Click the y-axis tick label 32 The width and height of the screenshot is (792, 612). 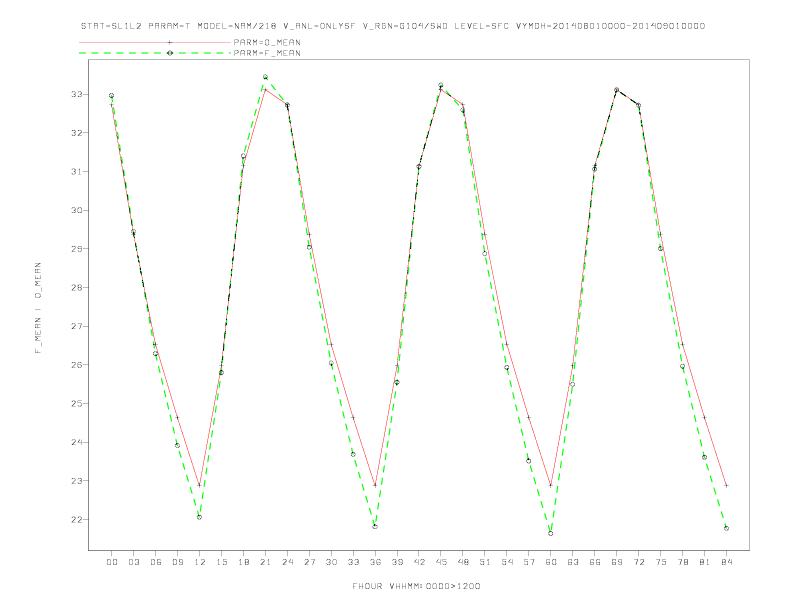click(76, 133)
